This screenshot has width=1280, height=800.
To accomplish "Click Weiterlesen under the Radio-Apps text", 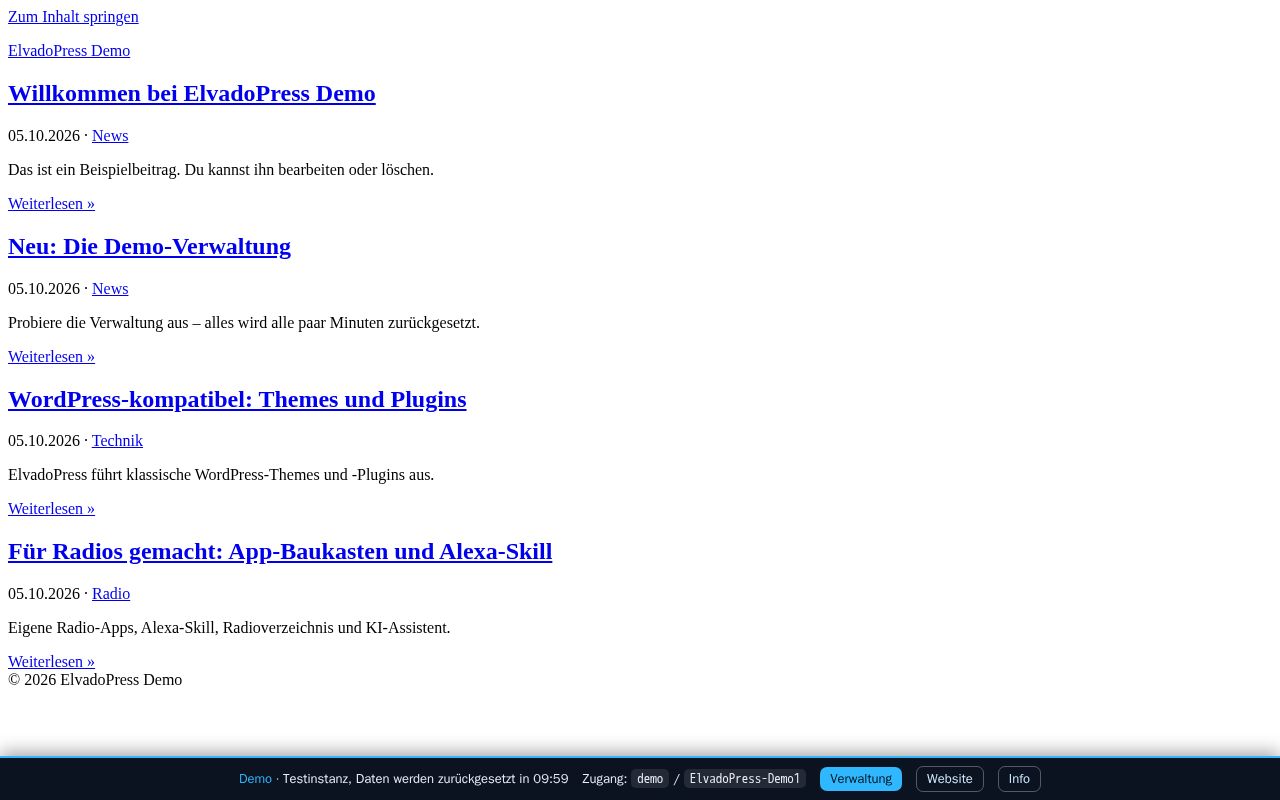I will tap(51, 662).
